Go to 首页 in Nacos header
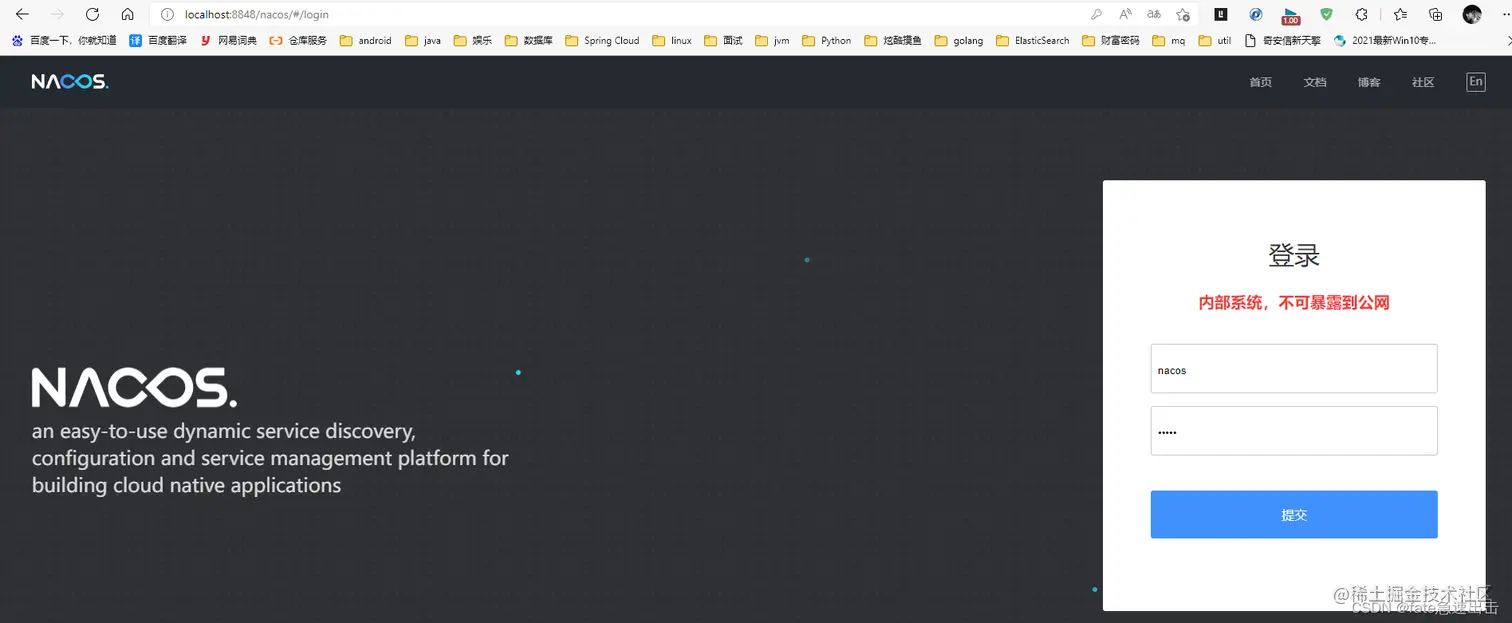This screenshot has height=623, width=1512. 1261,82
